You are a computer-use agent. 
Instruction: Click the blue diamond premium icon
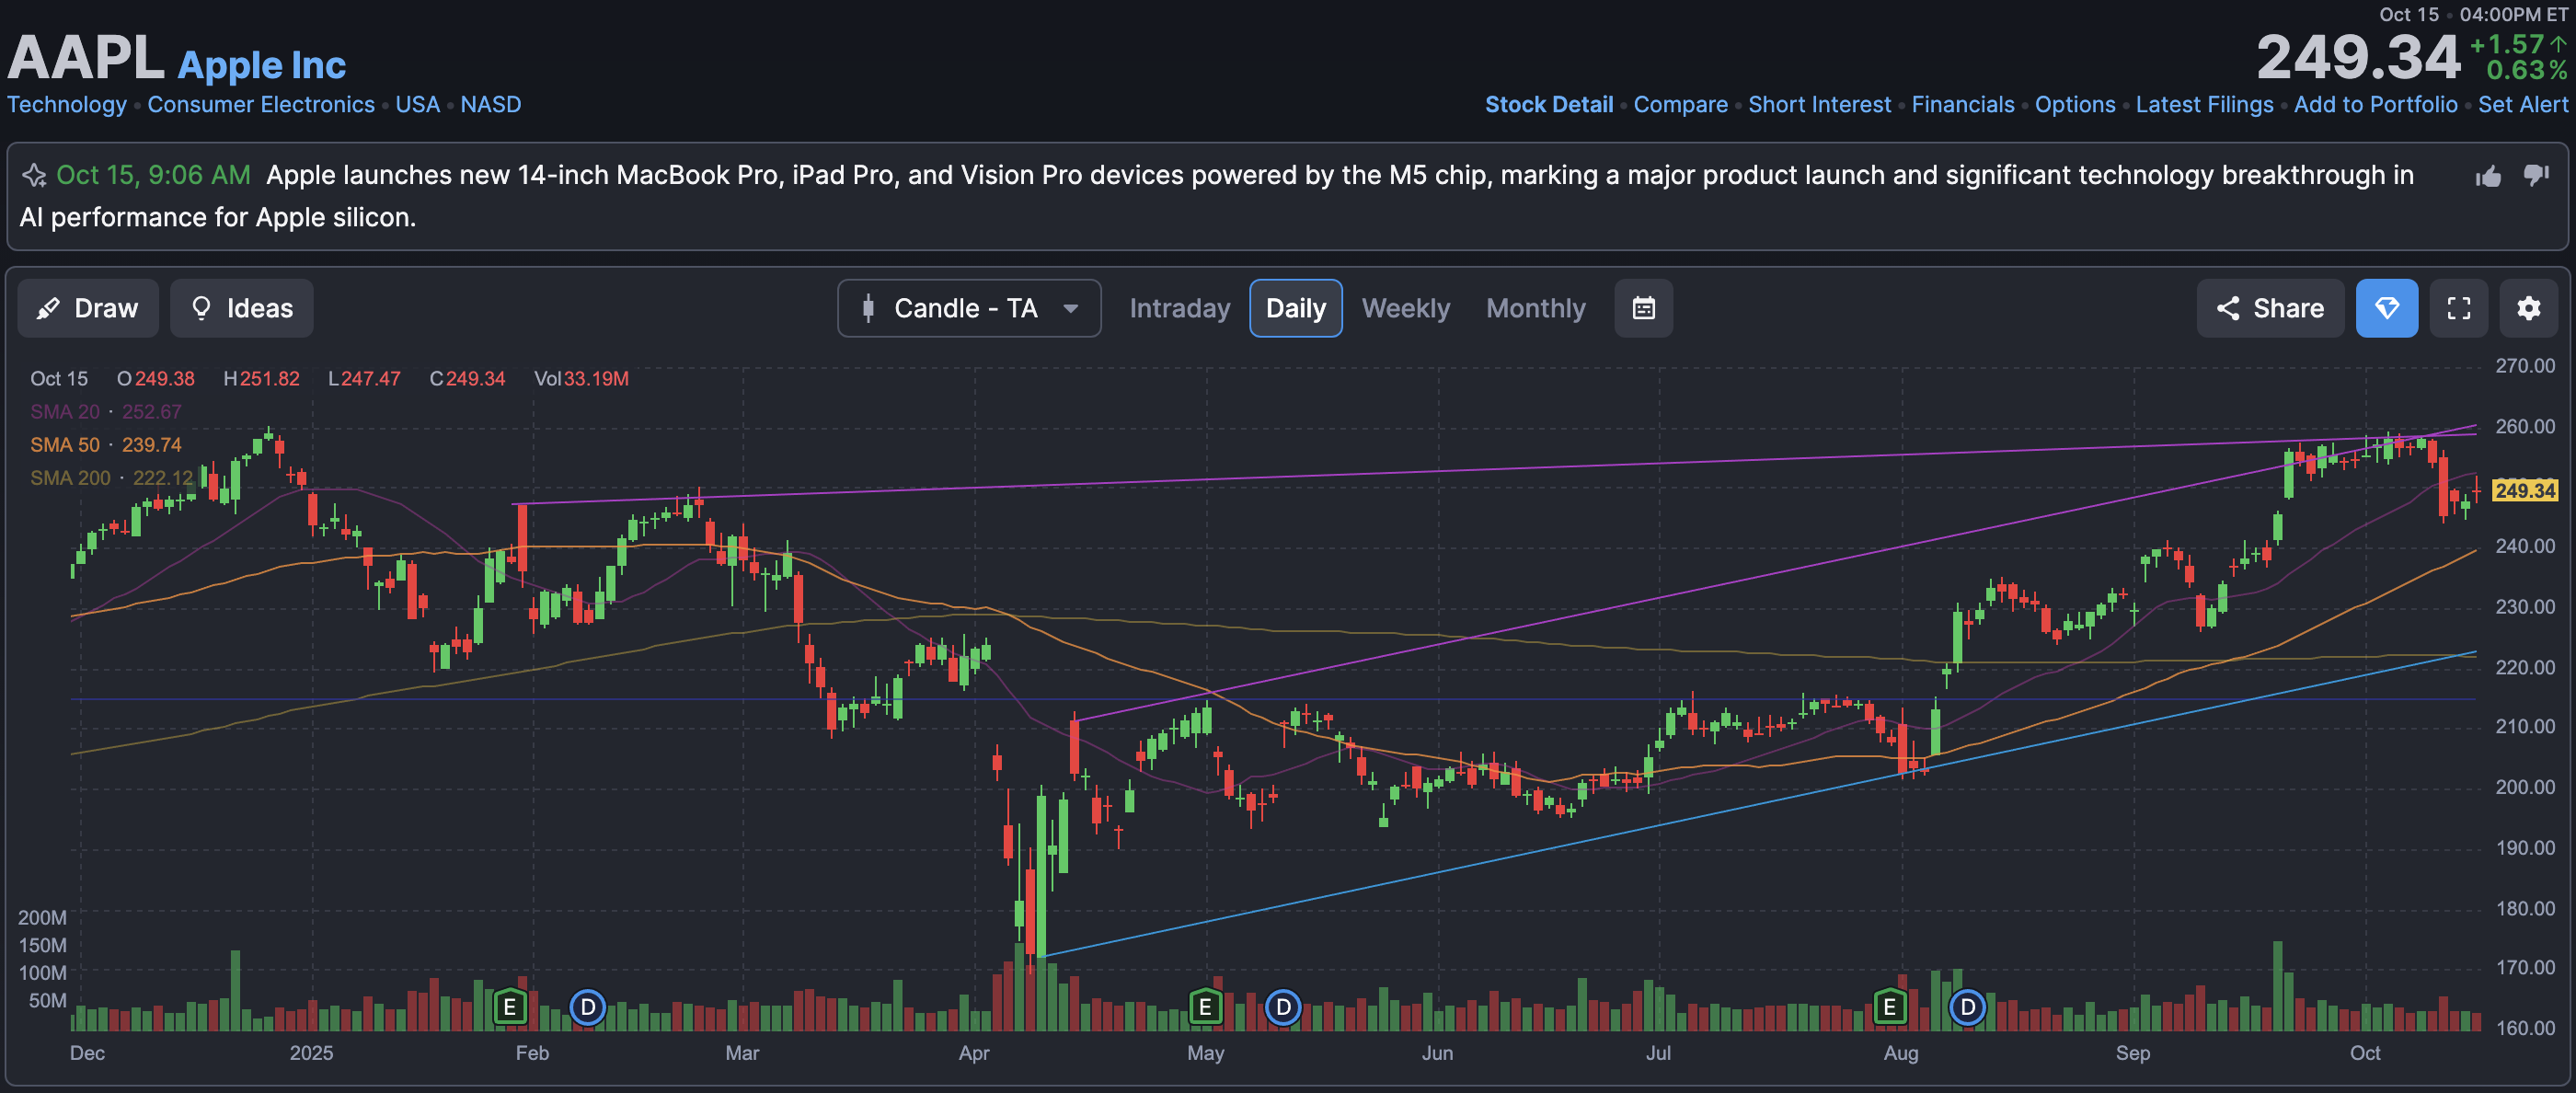pyautogui.click(x=2386, y=308)
